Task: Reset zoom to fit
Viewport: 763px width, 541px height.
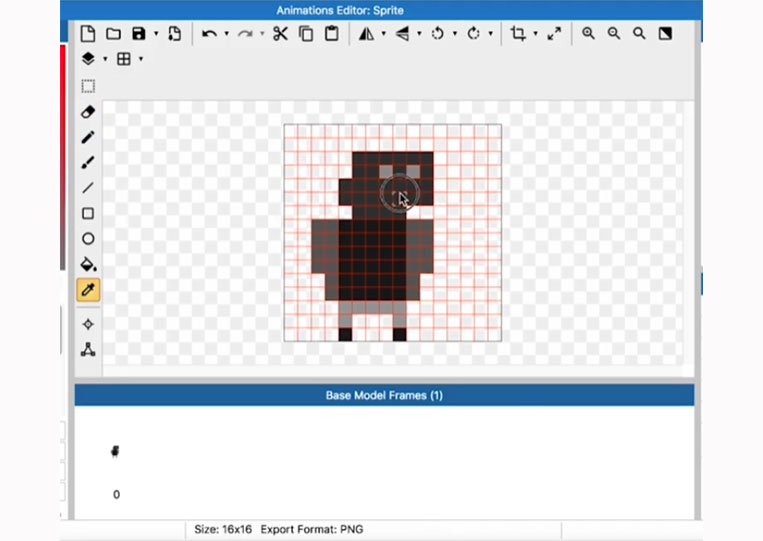Action: [x=639, y=34]
